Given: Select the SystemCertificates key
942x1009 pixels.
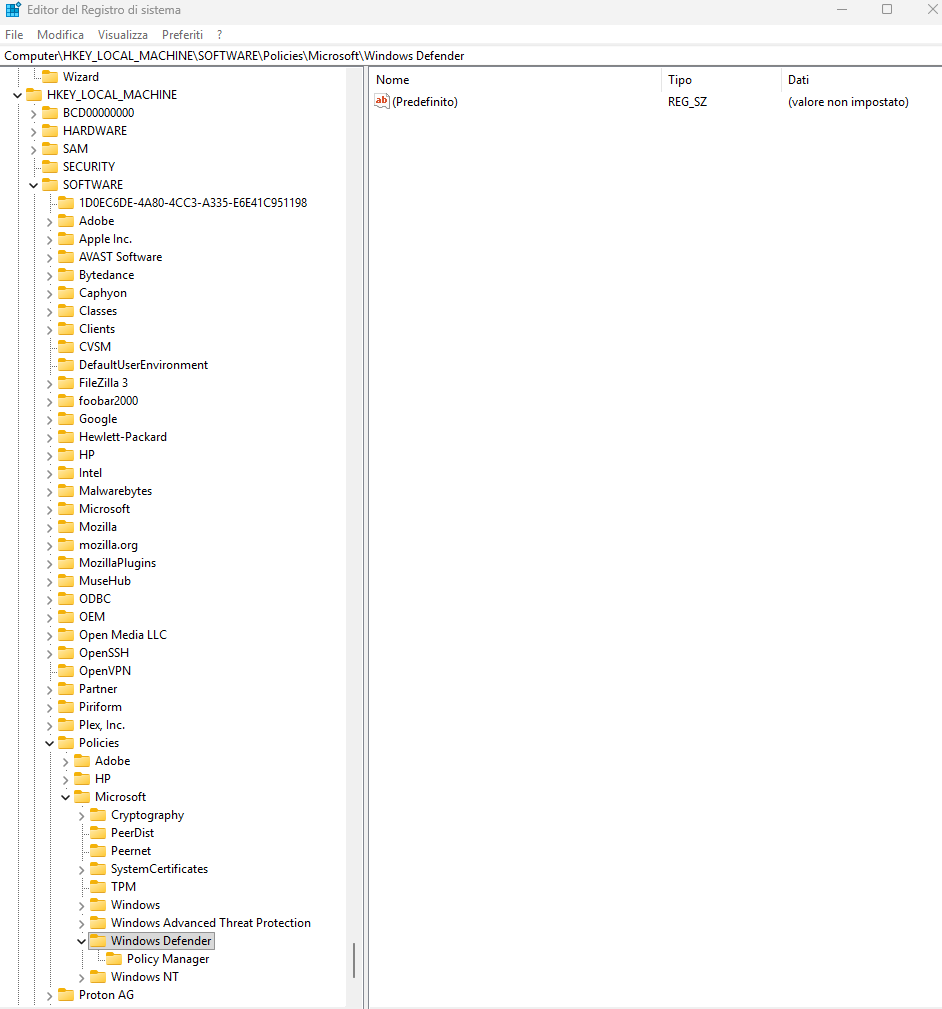Looking at the screenshot, I should (x=160, y=869).
